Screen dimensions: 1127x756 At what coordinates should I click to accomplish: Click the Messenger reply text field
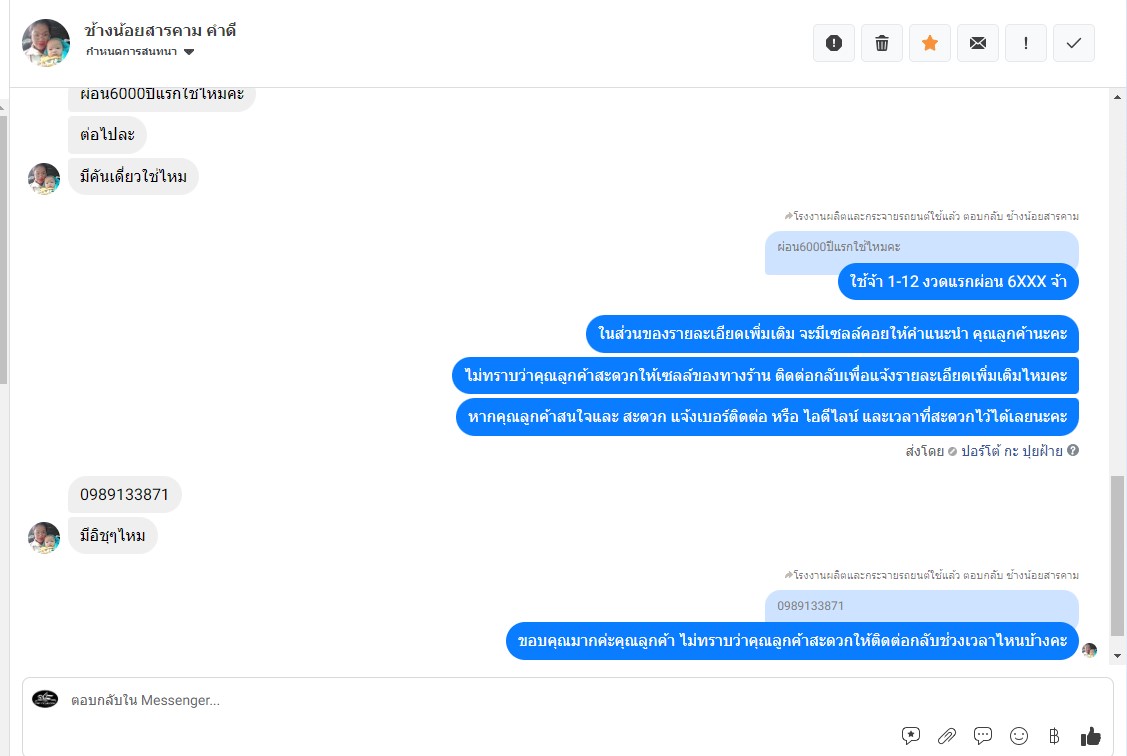(568, 700)
